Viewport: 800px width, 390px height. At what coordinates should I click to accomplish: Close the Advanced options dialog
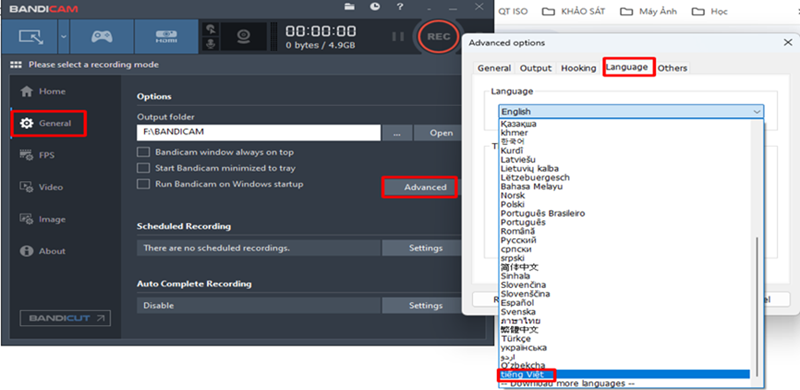tap(788, 43)
